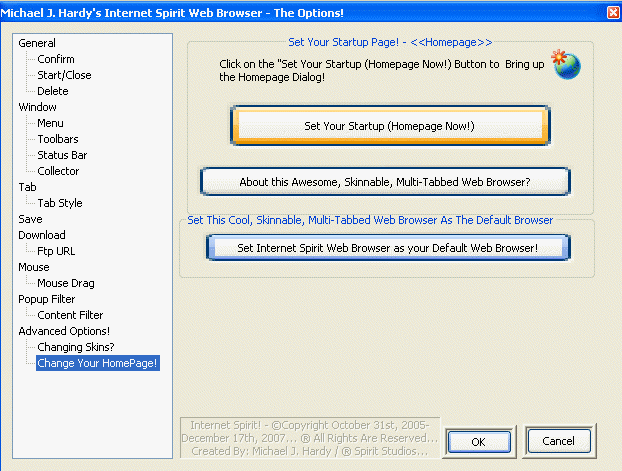Confirm settings with OK button

click(479, 442)
